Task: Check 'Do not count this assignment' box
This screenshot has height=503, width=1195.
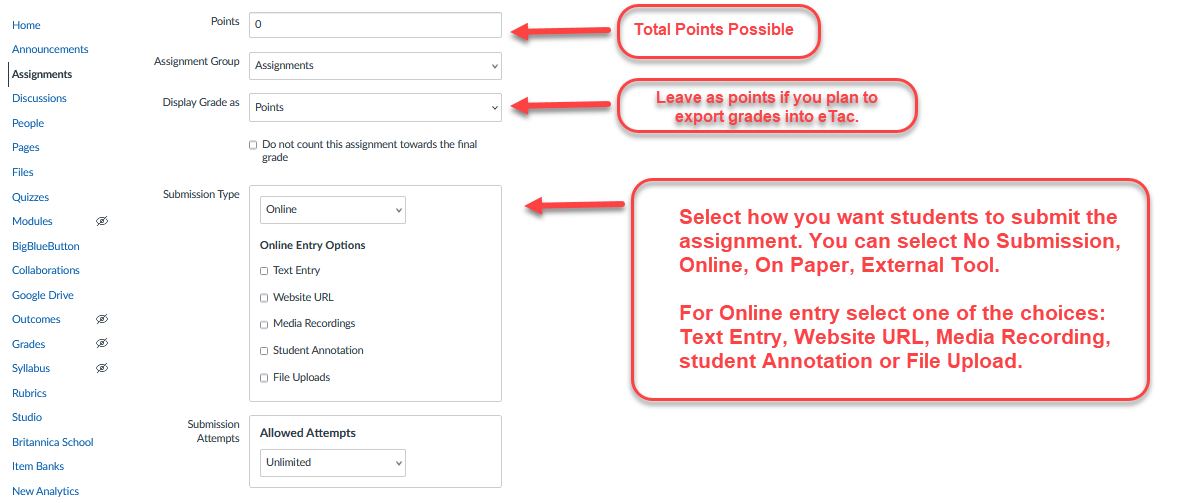Action: click(253, 145)
